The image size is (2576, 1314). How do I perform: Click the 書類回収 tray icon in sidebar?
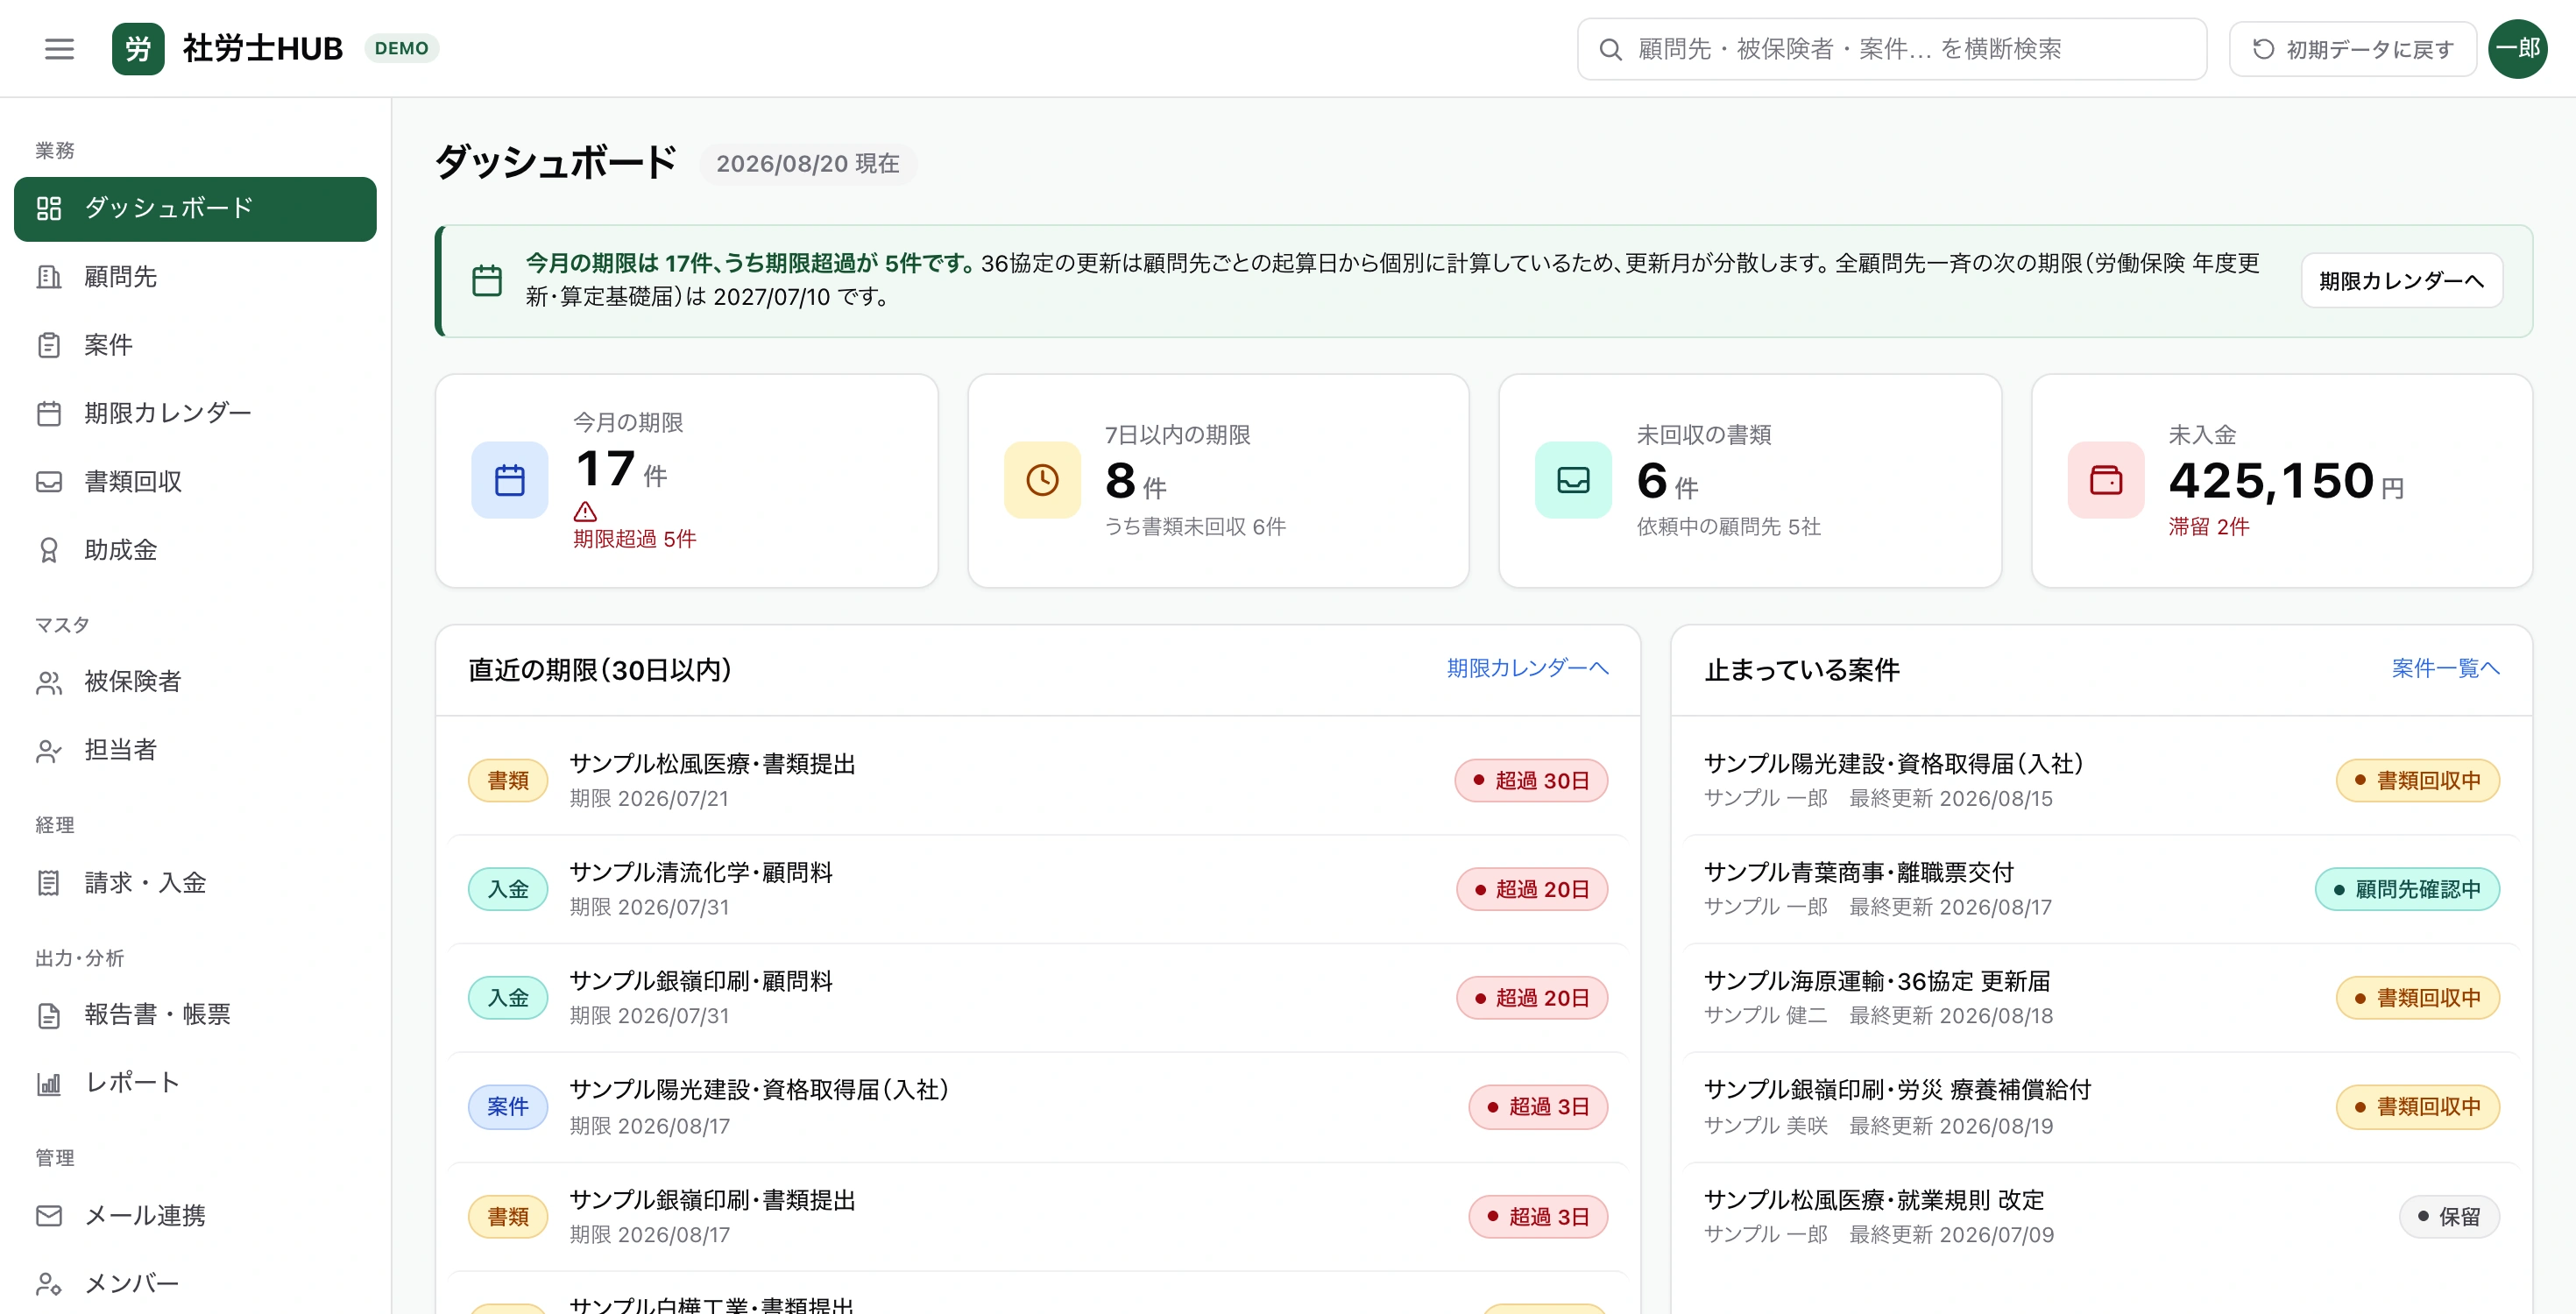[x=49, y=482]
